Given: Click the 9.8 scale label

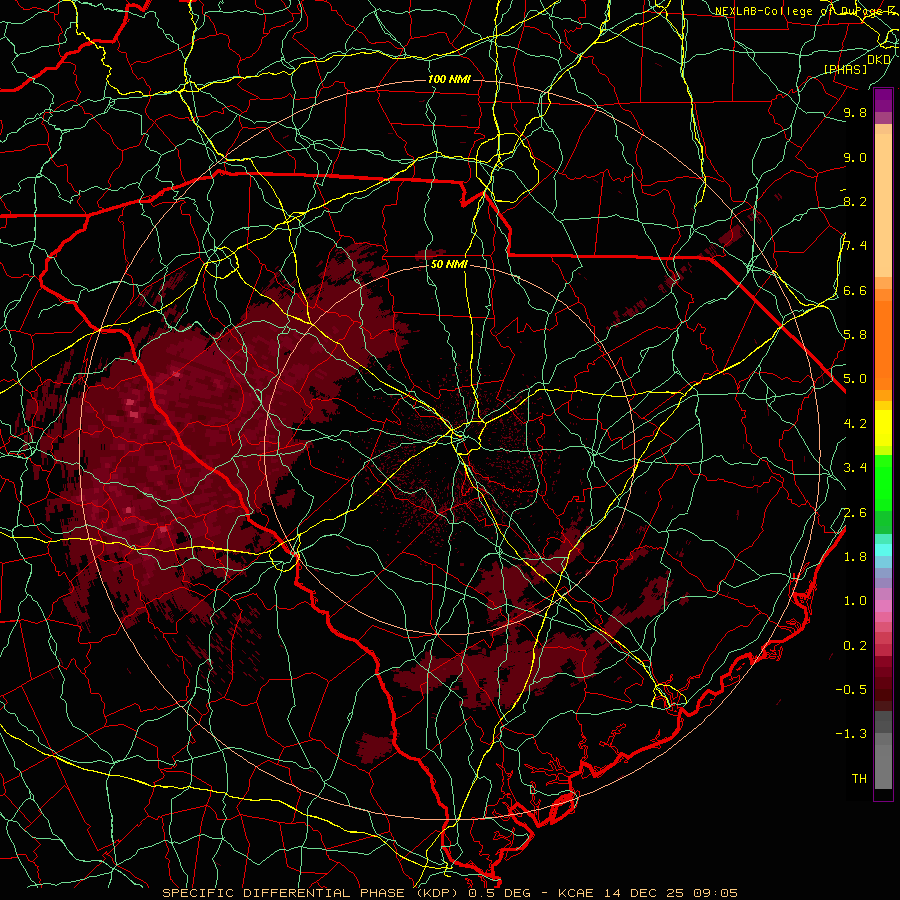Looking at the screenshot, I should [855, 113].
